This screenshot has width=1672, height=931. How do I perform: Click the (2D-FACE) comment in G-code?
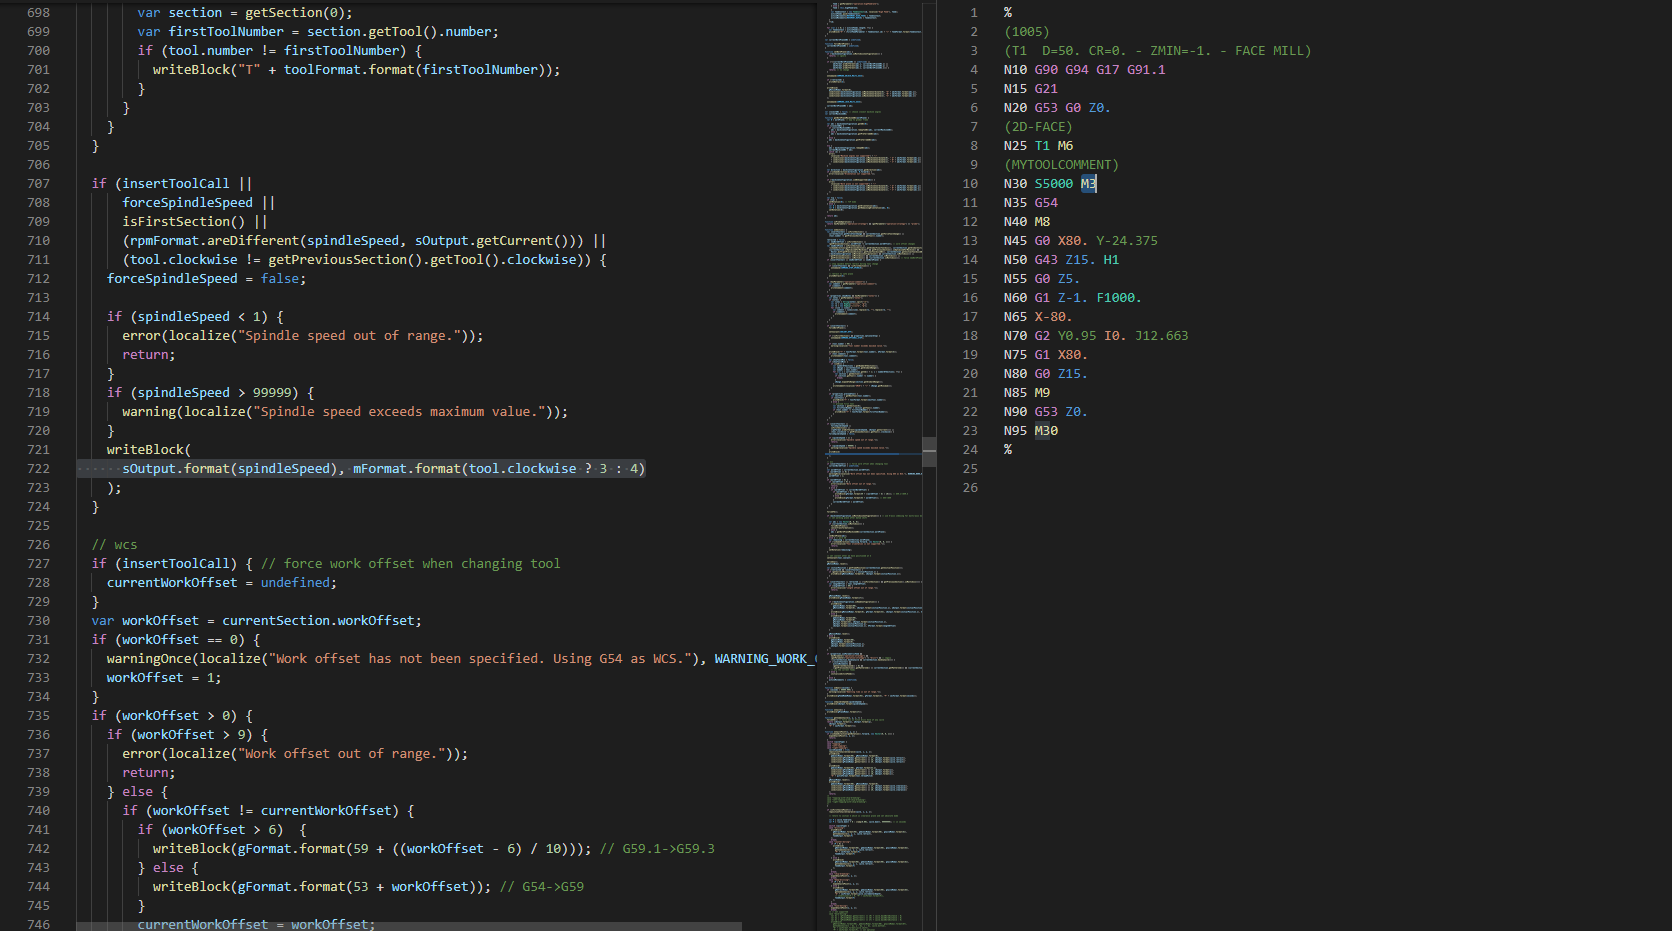[1038, 127]
